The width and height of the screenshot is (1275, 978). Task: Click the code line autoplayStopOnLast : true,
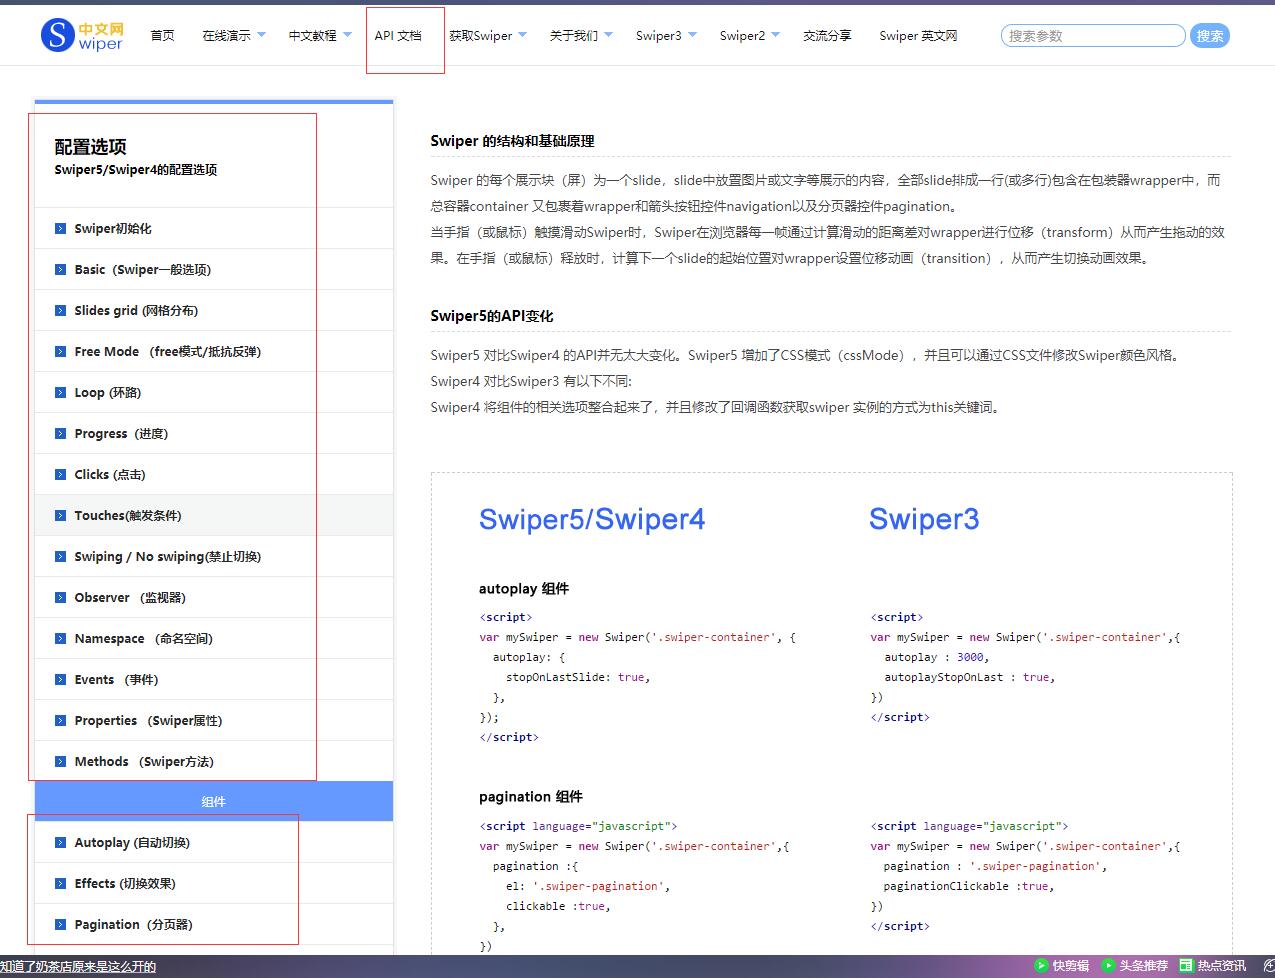970,677
